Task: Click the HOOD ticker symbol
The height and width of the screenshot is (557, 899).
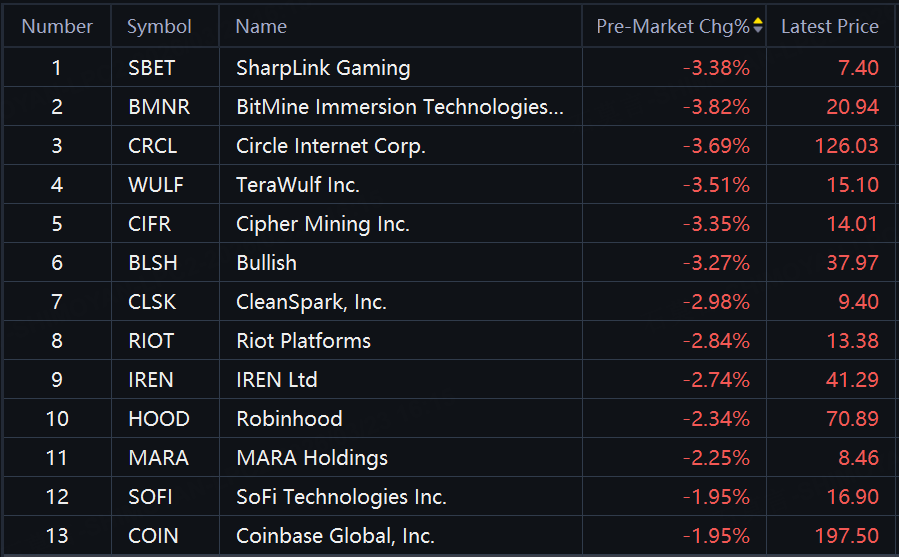Action: (x=159, y=419)
